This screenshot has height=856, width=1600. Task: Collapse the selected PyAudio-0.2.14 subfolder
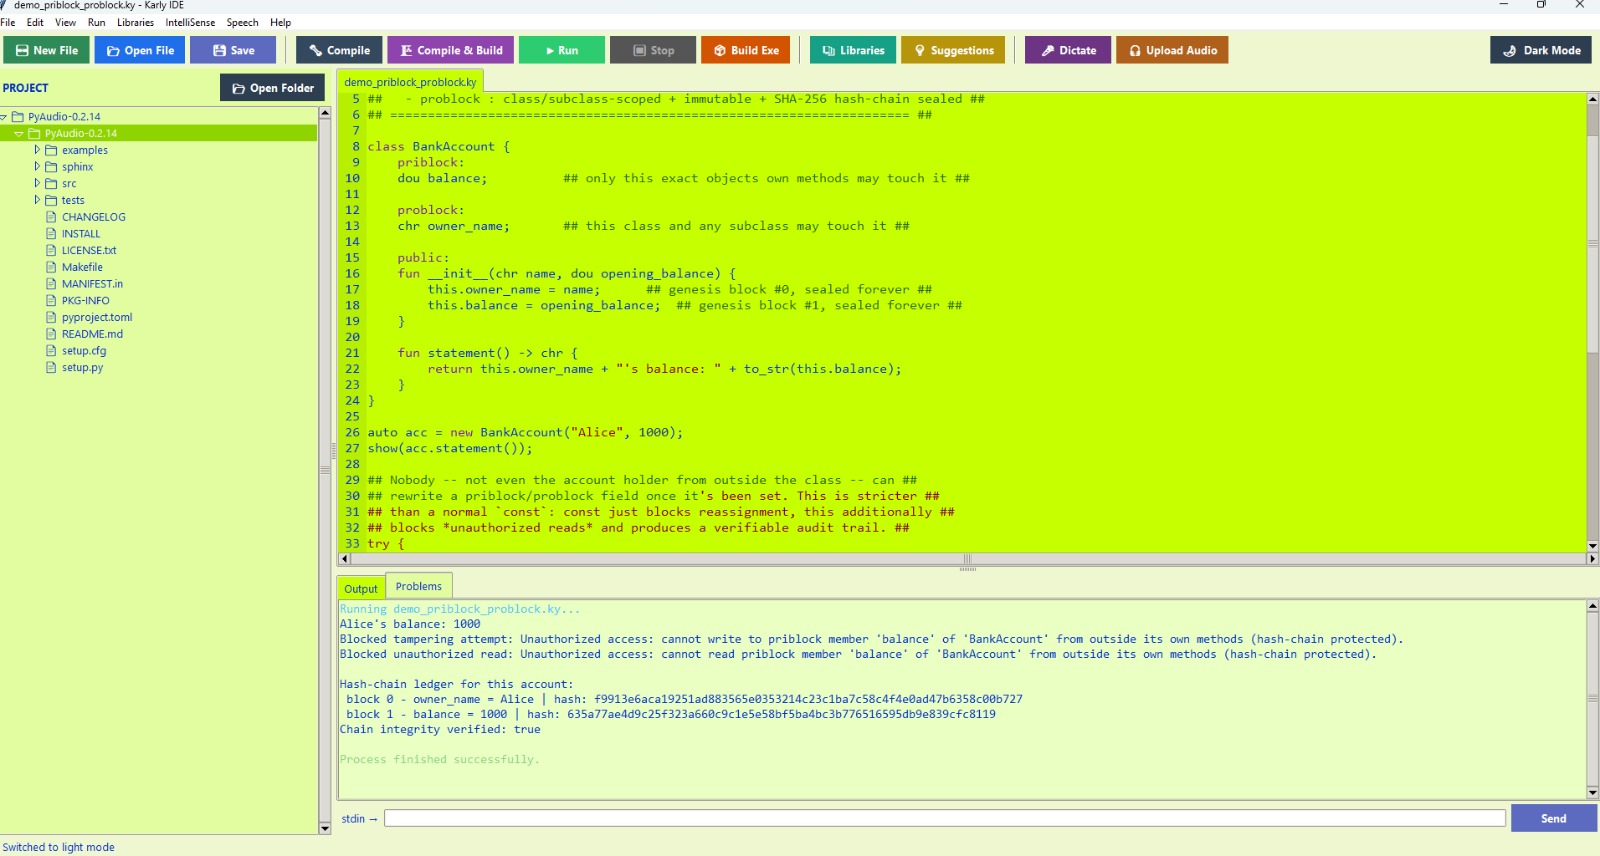click(x=19, y=133)
